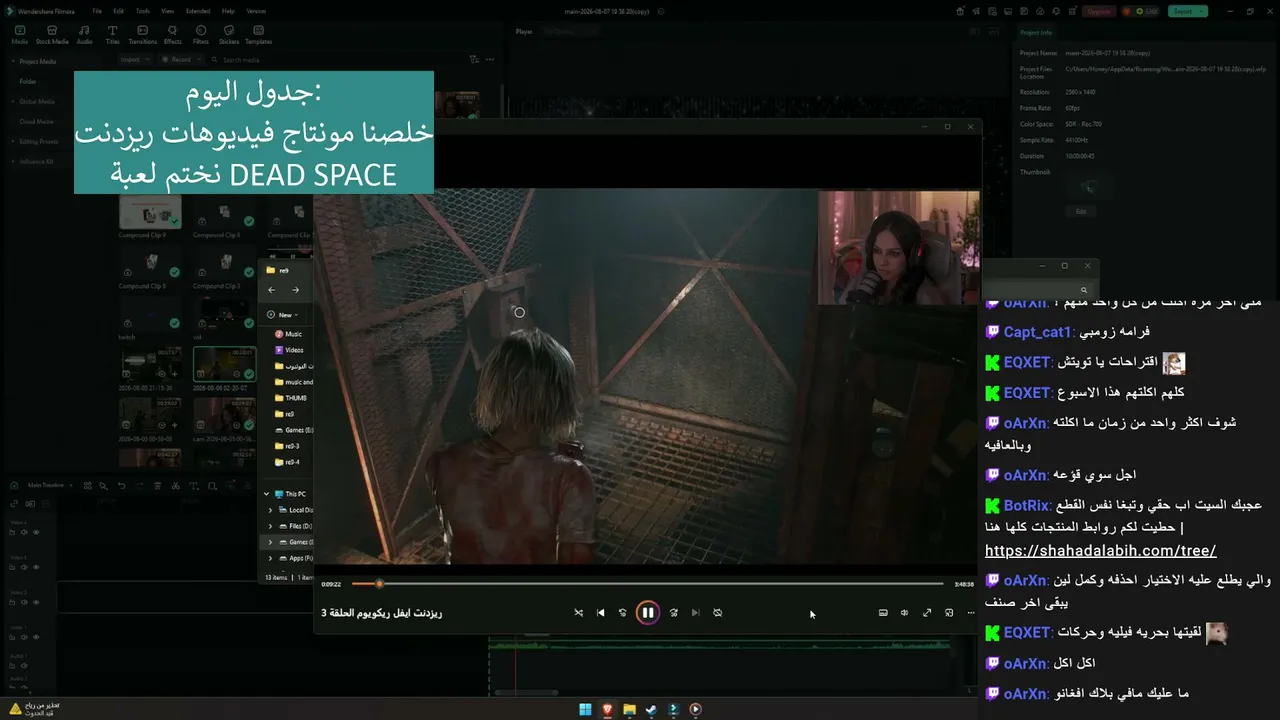The width and height of the screenshot is (1280, 720).
Task: Pause the video with the round pause button
Action: pyautogui.click(x=648, y=613)
